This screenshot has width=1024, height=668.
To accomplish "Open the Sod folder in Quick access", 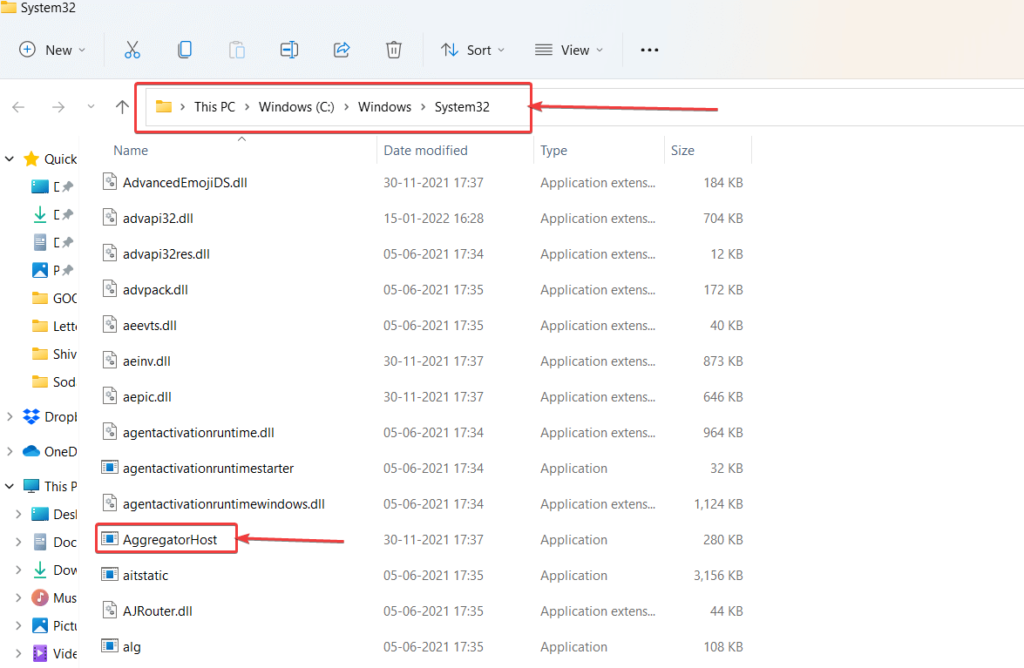I will coord(54,382).
